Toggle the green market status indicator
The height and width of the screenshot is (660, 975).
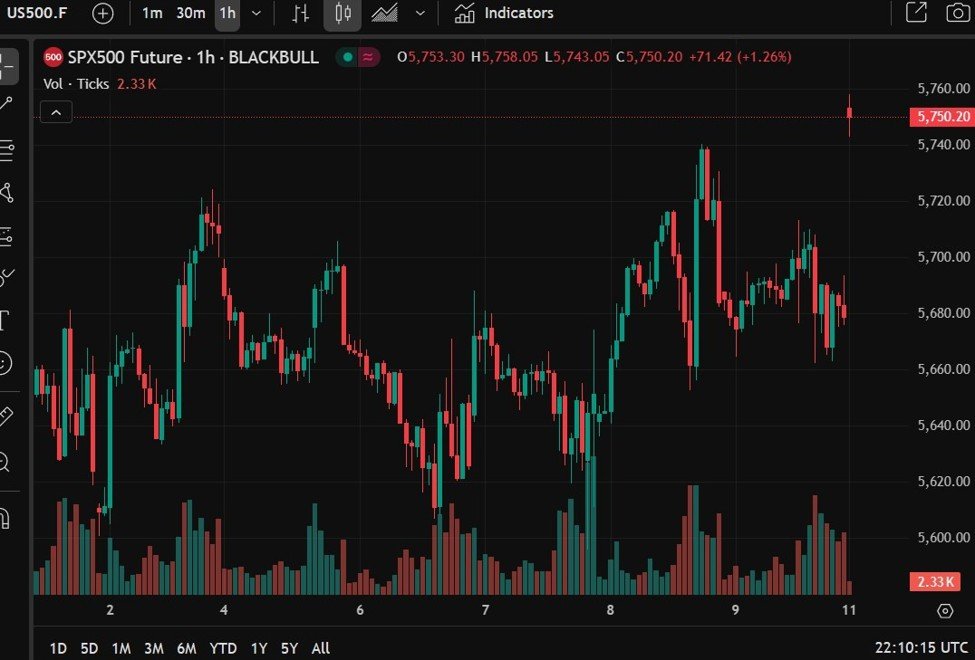347,57
